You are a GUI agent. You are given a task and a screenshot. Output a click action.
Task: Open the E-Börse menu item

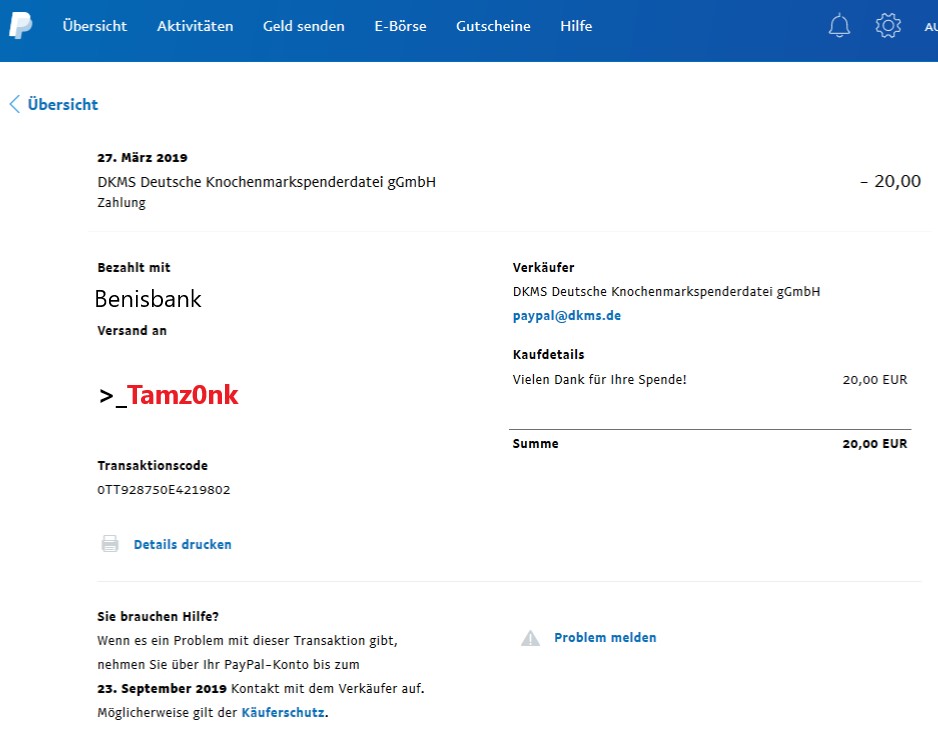pos(400,26)
